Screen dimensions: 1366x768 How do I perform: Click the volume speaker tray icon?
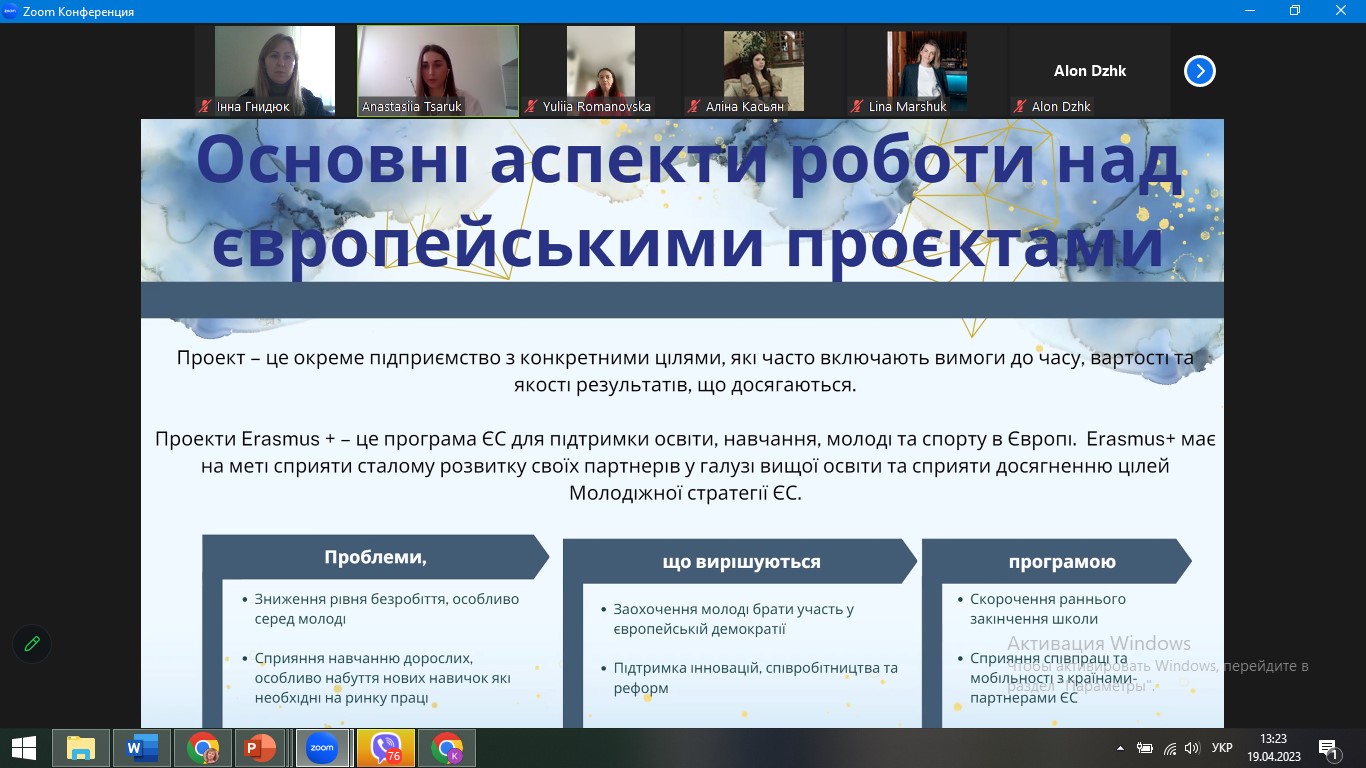tap(1191, 748)
